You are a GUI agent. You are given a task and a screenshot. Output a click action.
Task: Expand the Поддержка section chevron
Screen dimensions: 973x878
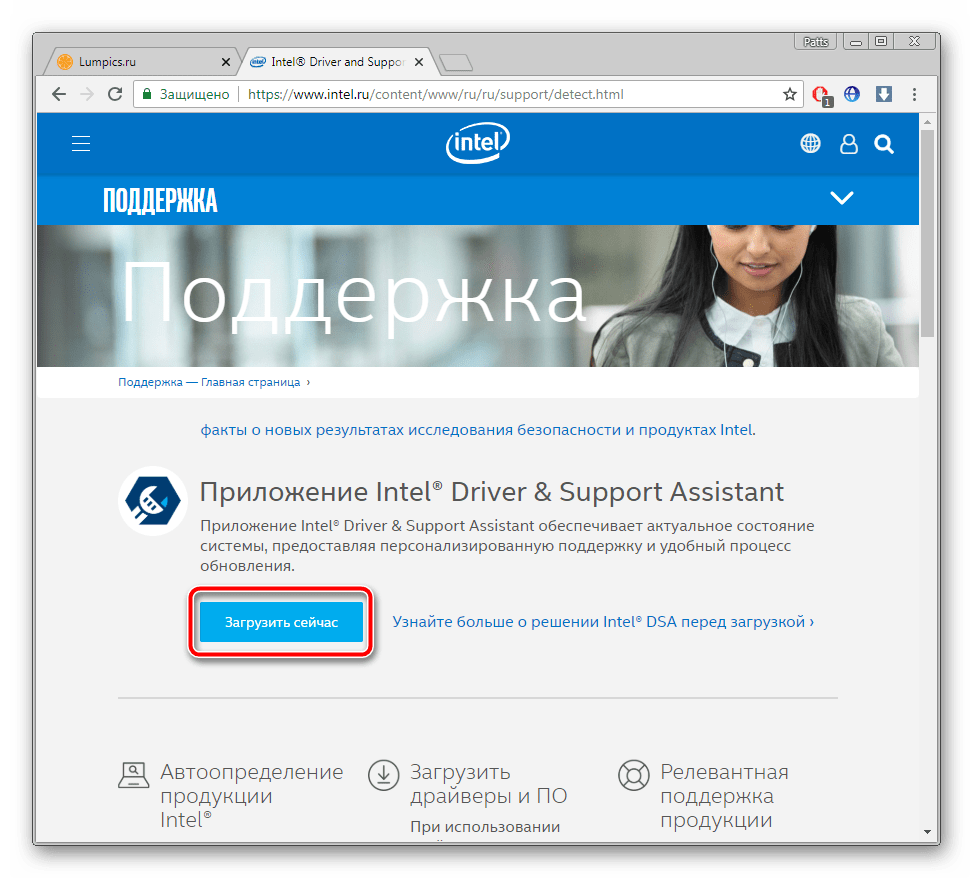pos(842,198)
